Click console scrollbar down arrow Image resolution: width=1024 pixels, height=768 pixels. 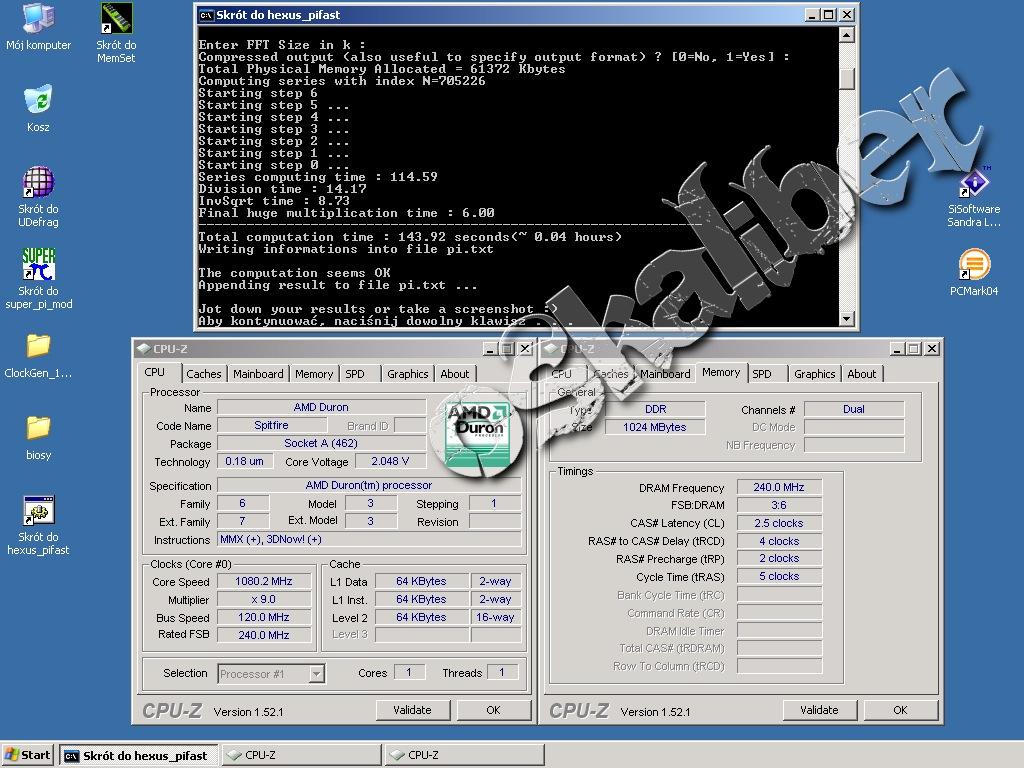tap(846, 319)
